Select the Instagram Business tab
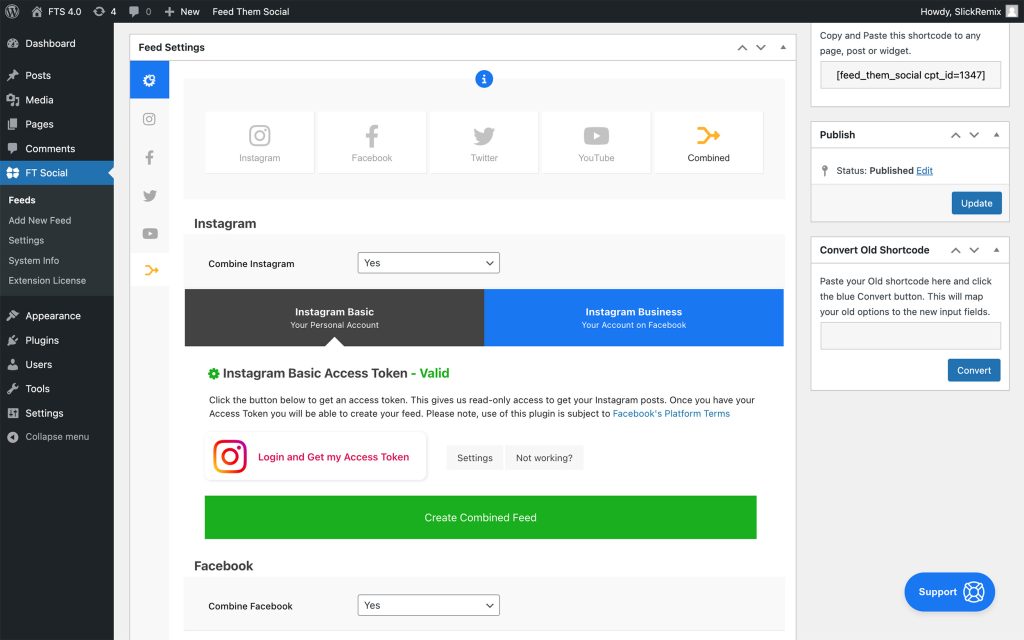Viewport: 1024px width, 640px height. (x=633, y=317)
